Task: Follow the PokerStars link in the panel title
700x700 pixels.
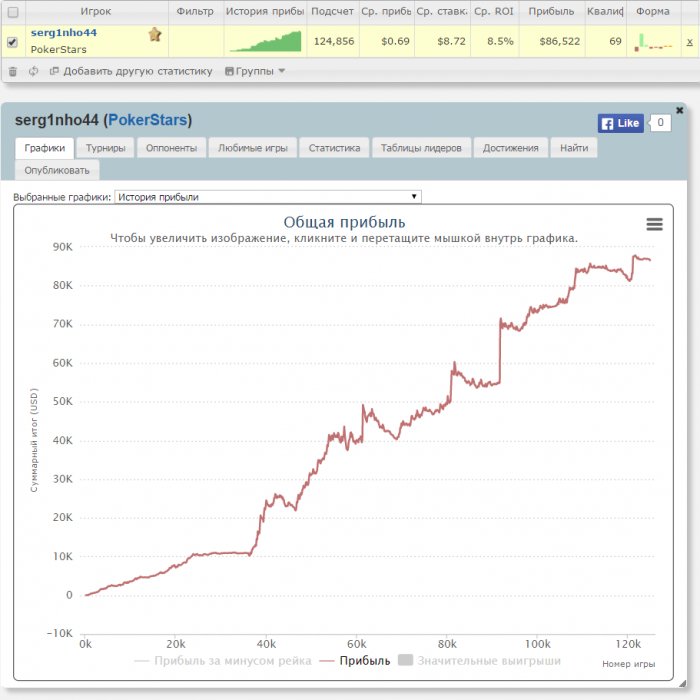Action: tap(148, 120)
